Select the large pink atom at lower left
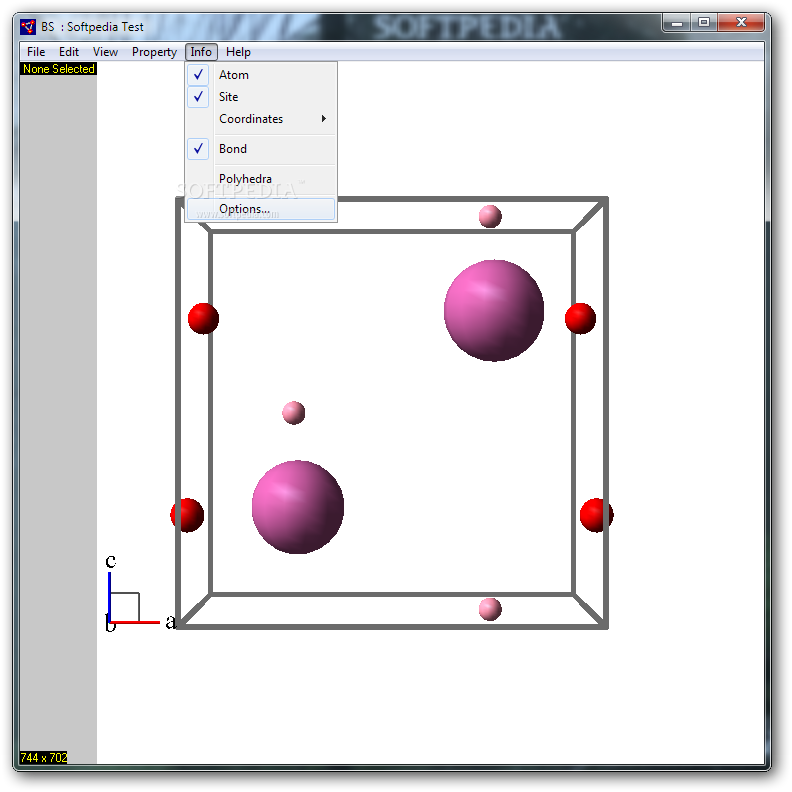 click(x=298, y=507)
